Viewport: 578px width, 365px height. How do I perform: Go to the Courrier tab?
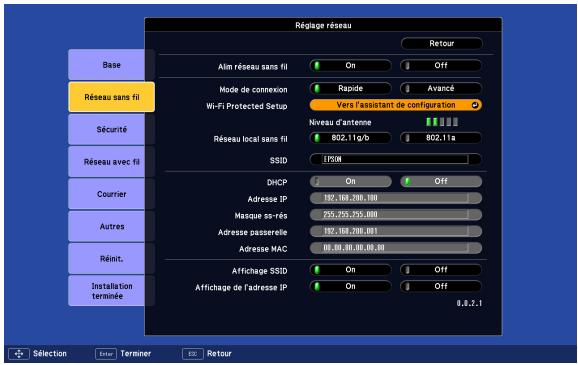(111, 194)
